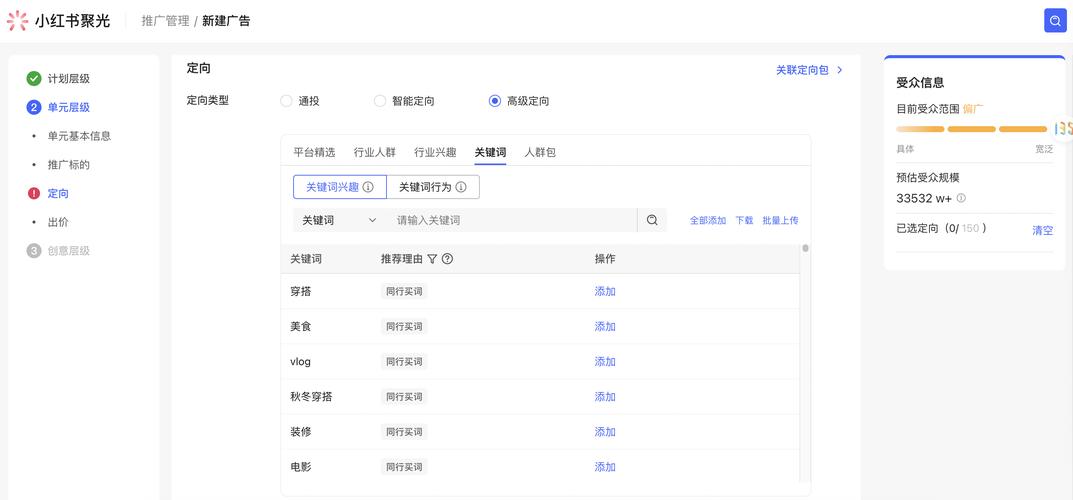The height and width of the screenshot is (500, 1073).
Task: Click green checkmark icon for 计划层级
Action: (34, 79)
